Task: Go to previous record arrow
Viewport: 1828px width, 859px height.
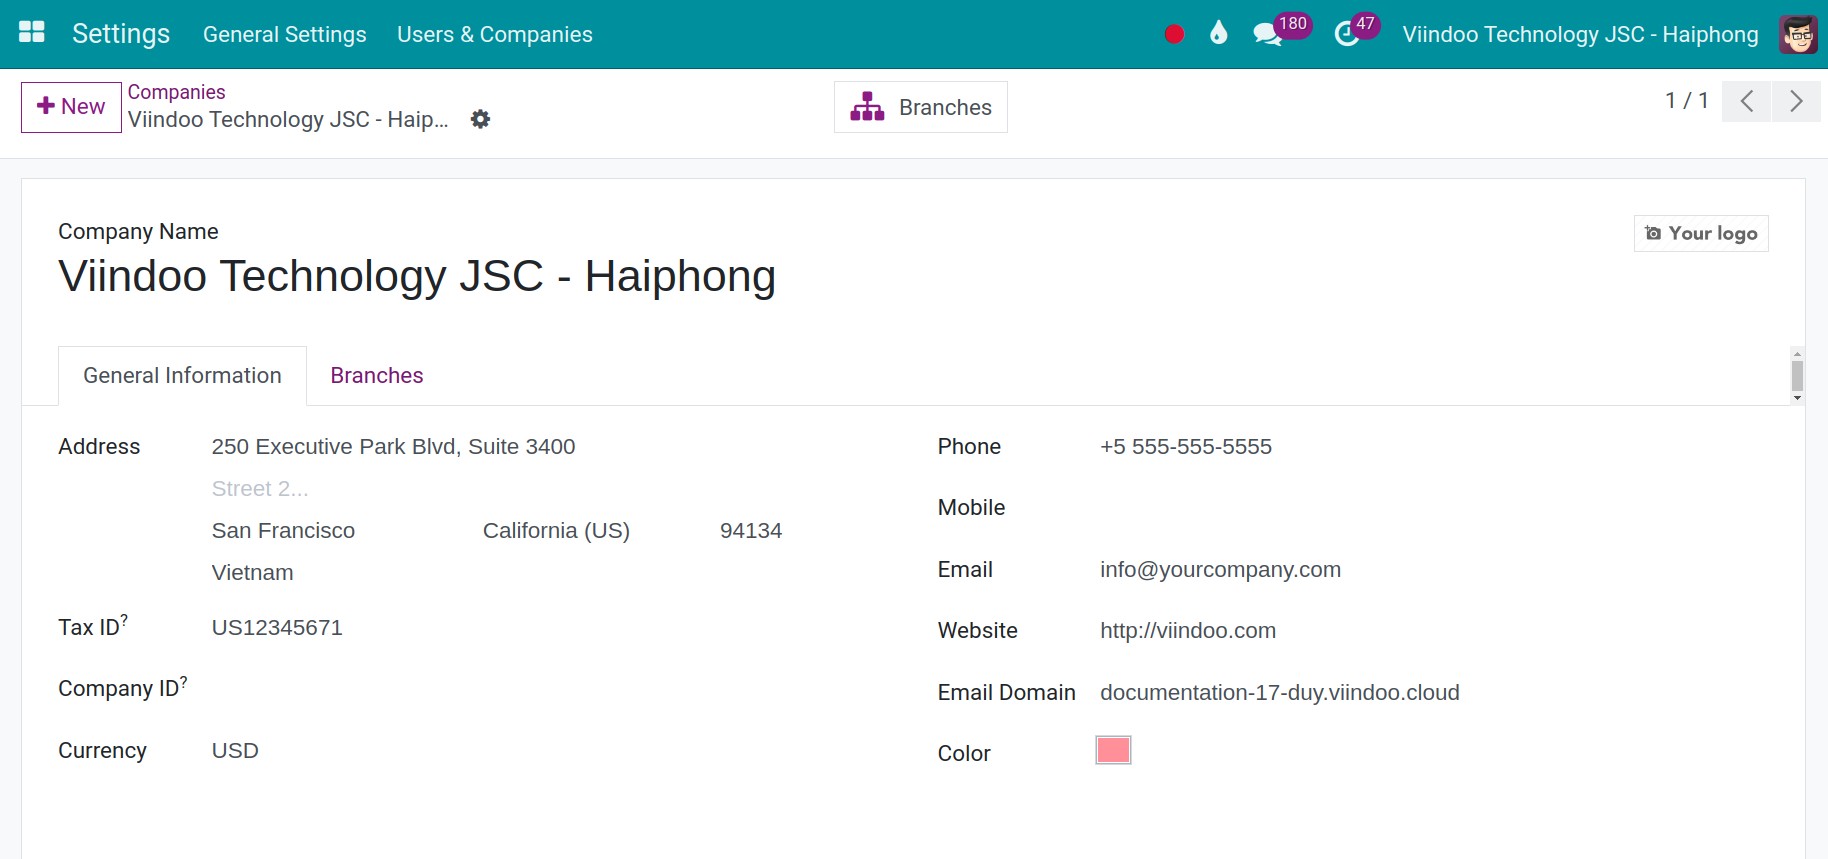Action: 1747,101
